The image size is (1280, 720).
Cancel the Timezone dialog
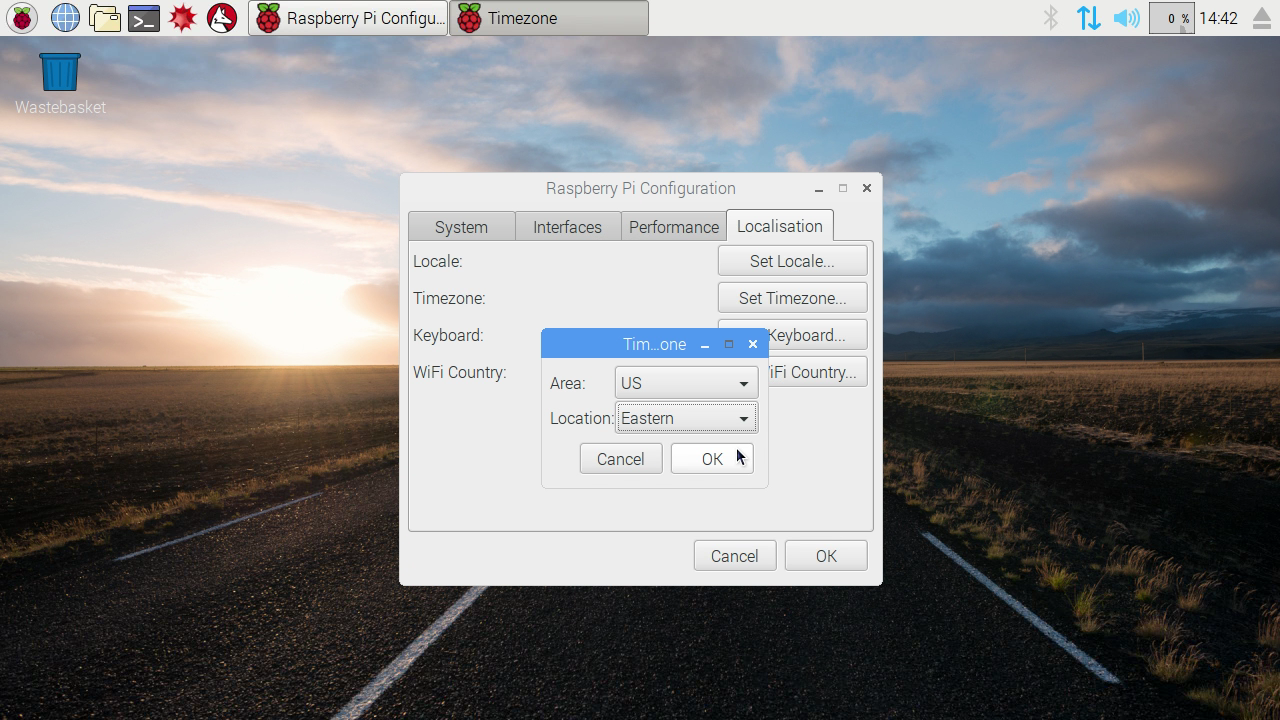point(620,459)
